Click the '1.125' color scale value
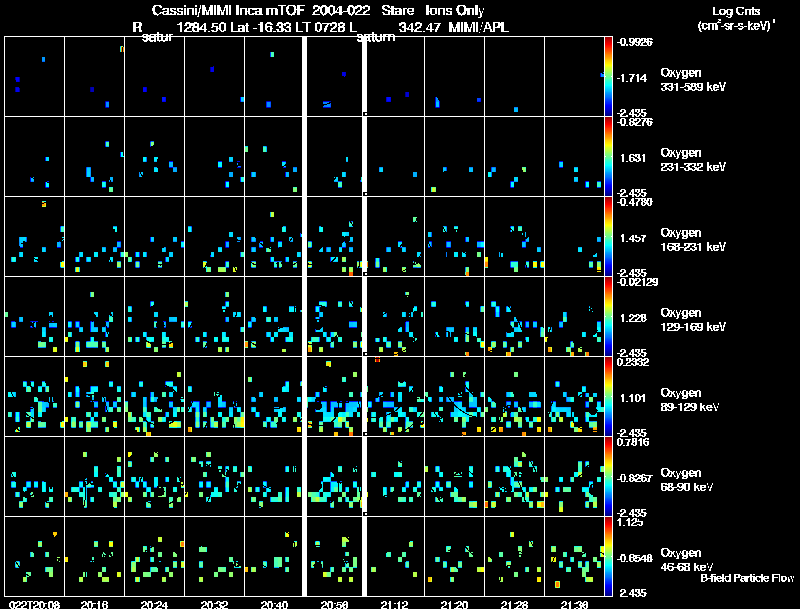Image resolution: width=800 pixels, height=609 pixels. [x=630, y=522]
